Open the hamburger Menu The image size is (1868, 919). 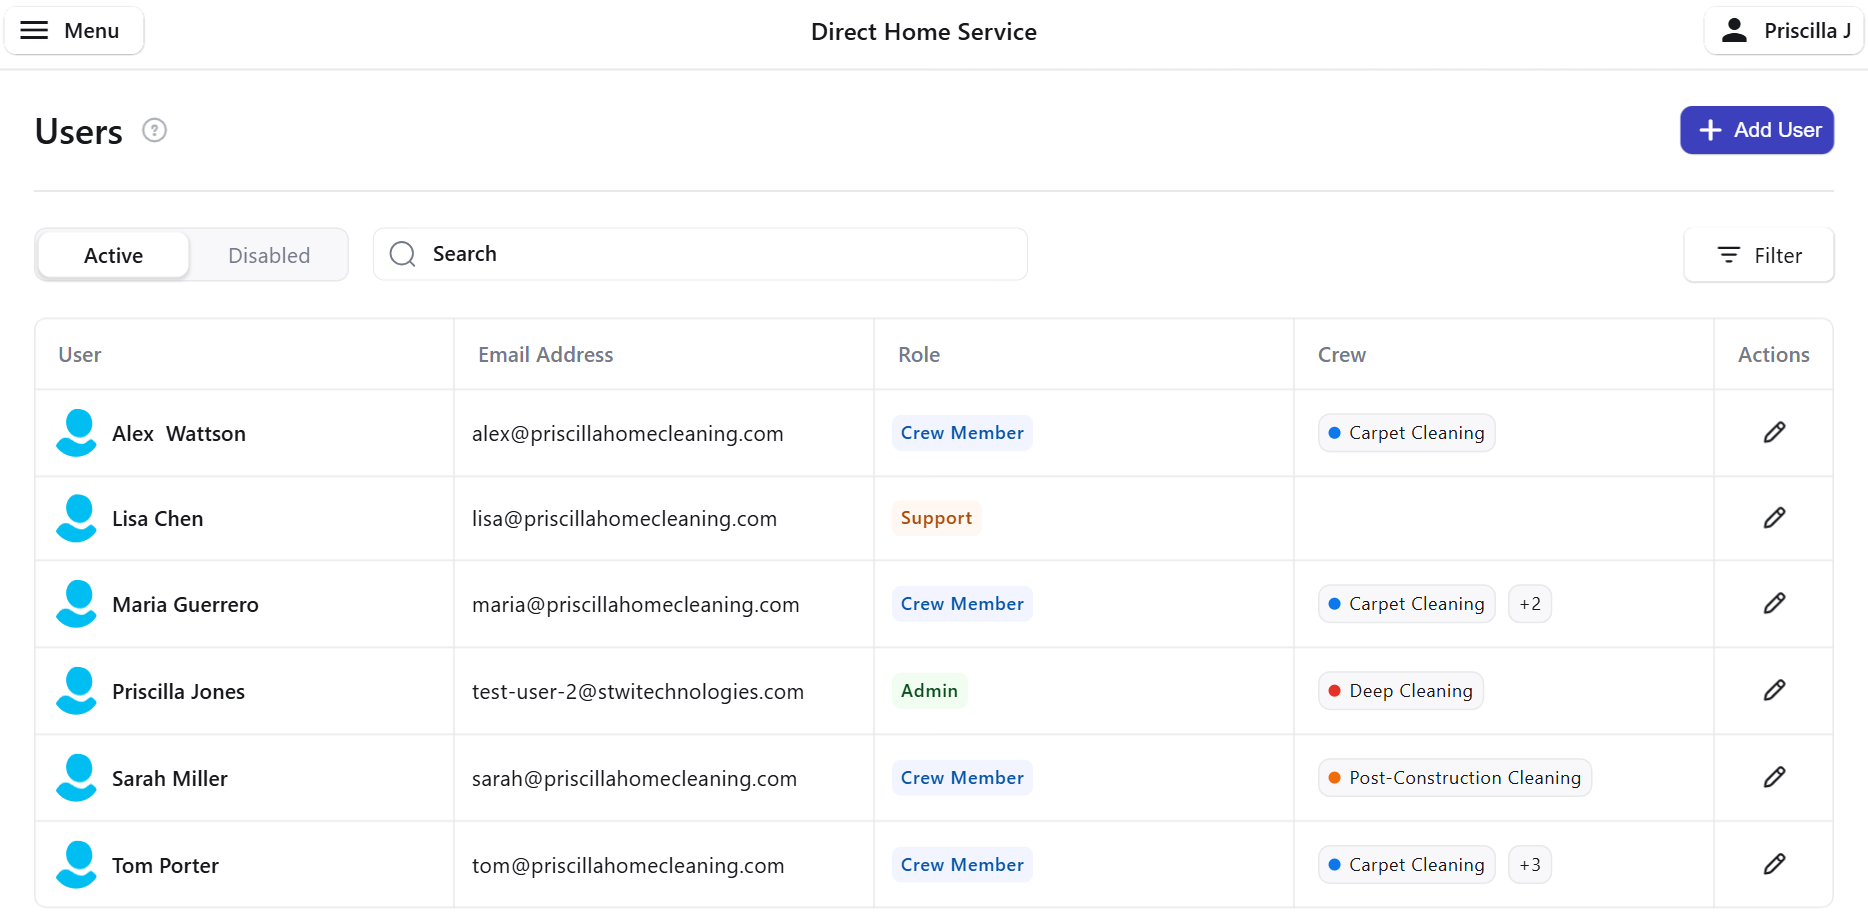point(73,31)
